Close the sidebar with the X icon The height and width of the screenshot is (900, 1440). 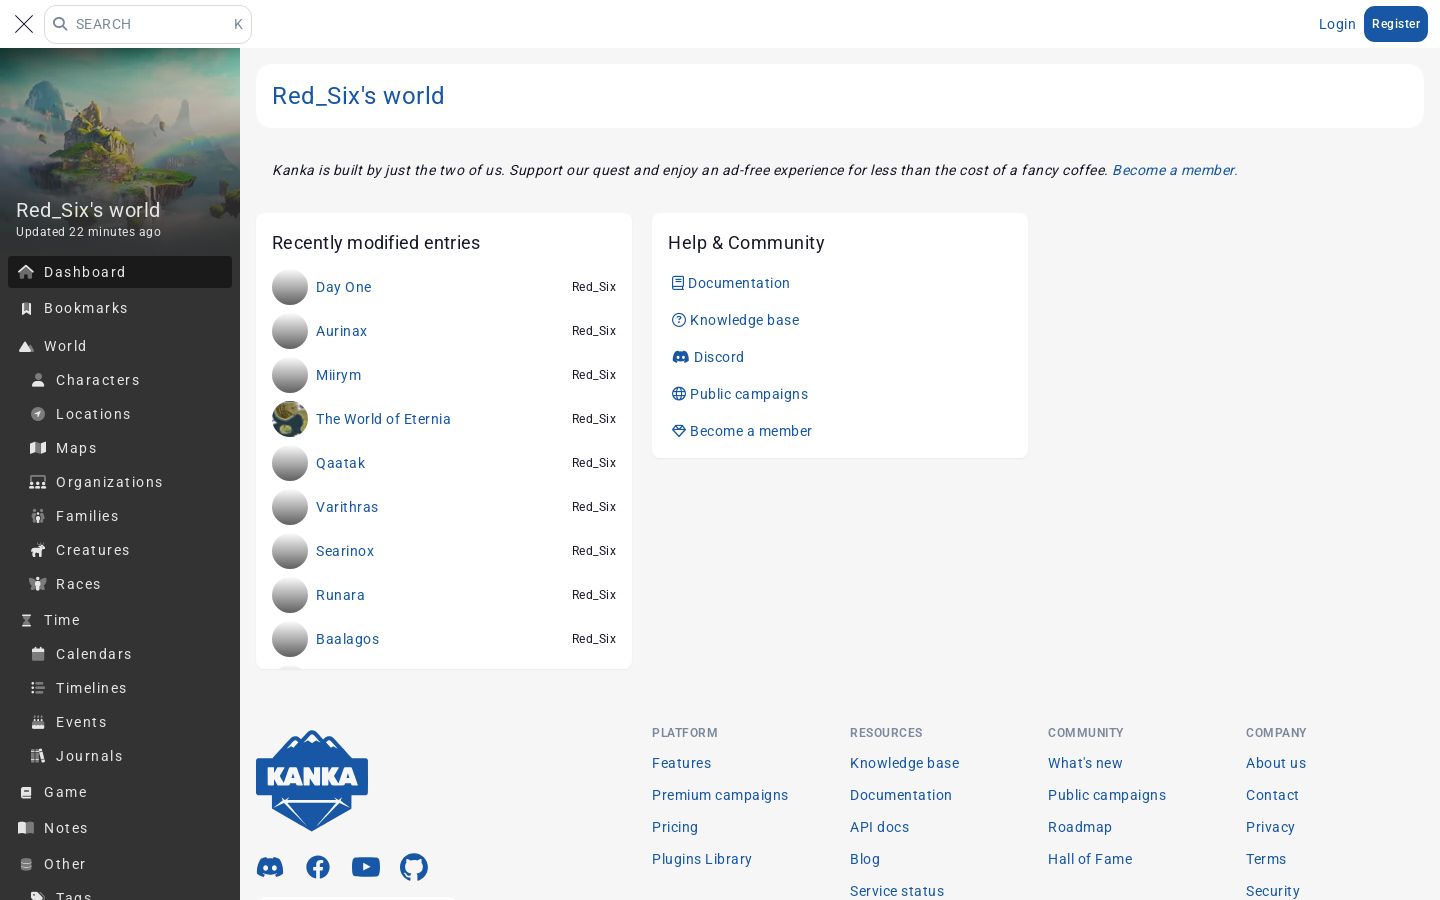click(24, 24)
